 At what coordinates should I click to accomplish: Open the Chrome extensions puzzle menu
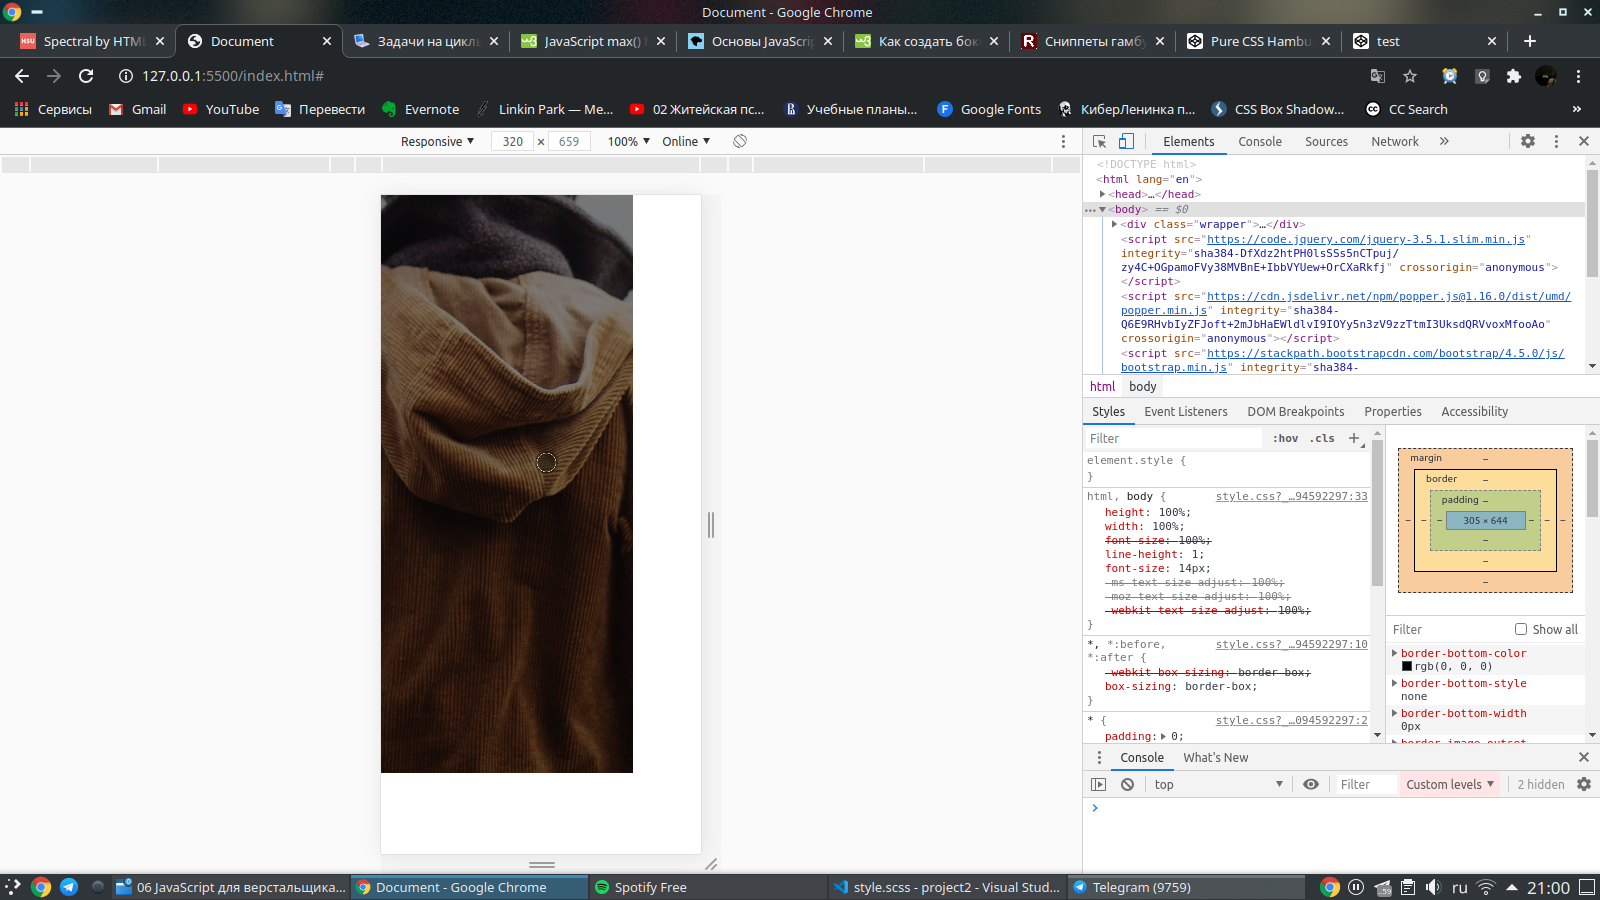click(x=1514, y=76)
